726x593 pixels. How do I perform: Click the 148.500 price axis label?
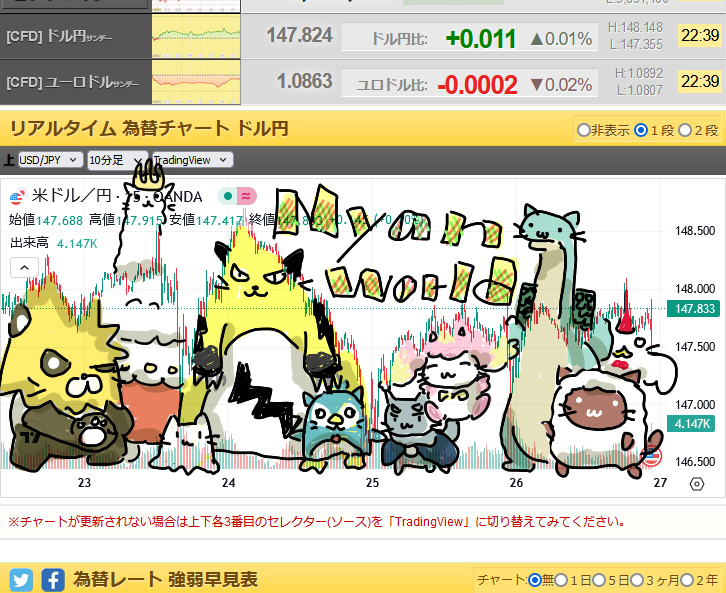695,231
